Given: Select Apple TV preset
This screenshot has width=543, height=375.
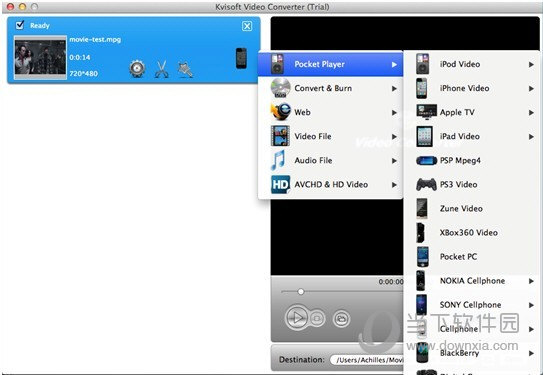Looking at the screenshot, I should click(471, 112).
